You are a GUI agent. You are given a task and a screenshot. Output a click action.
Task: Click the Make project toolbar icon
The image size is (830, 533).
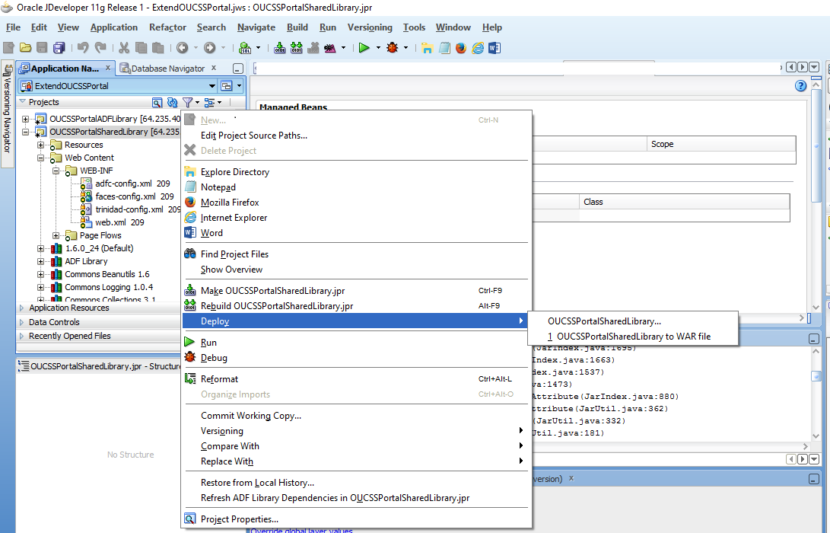click(279, 48)
